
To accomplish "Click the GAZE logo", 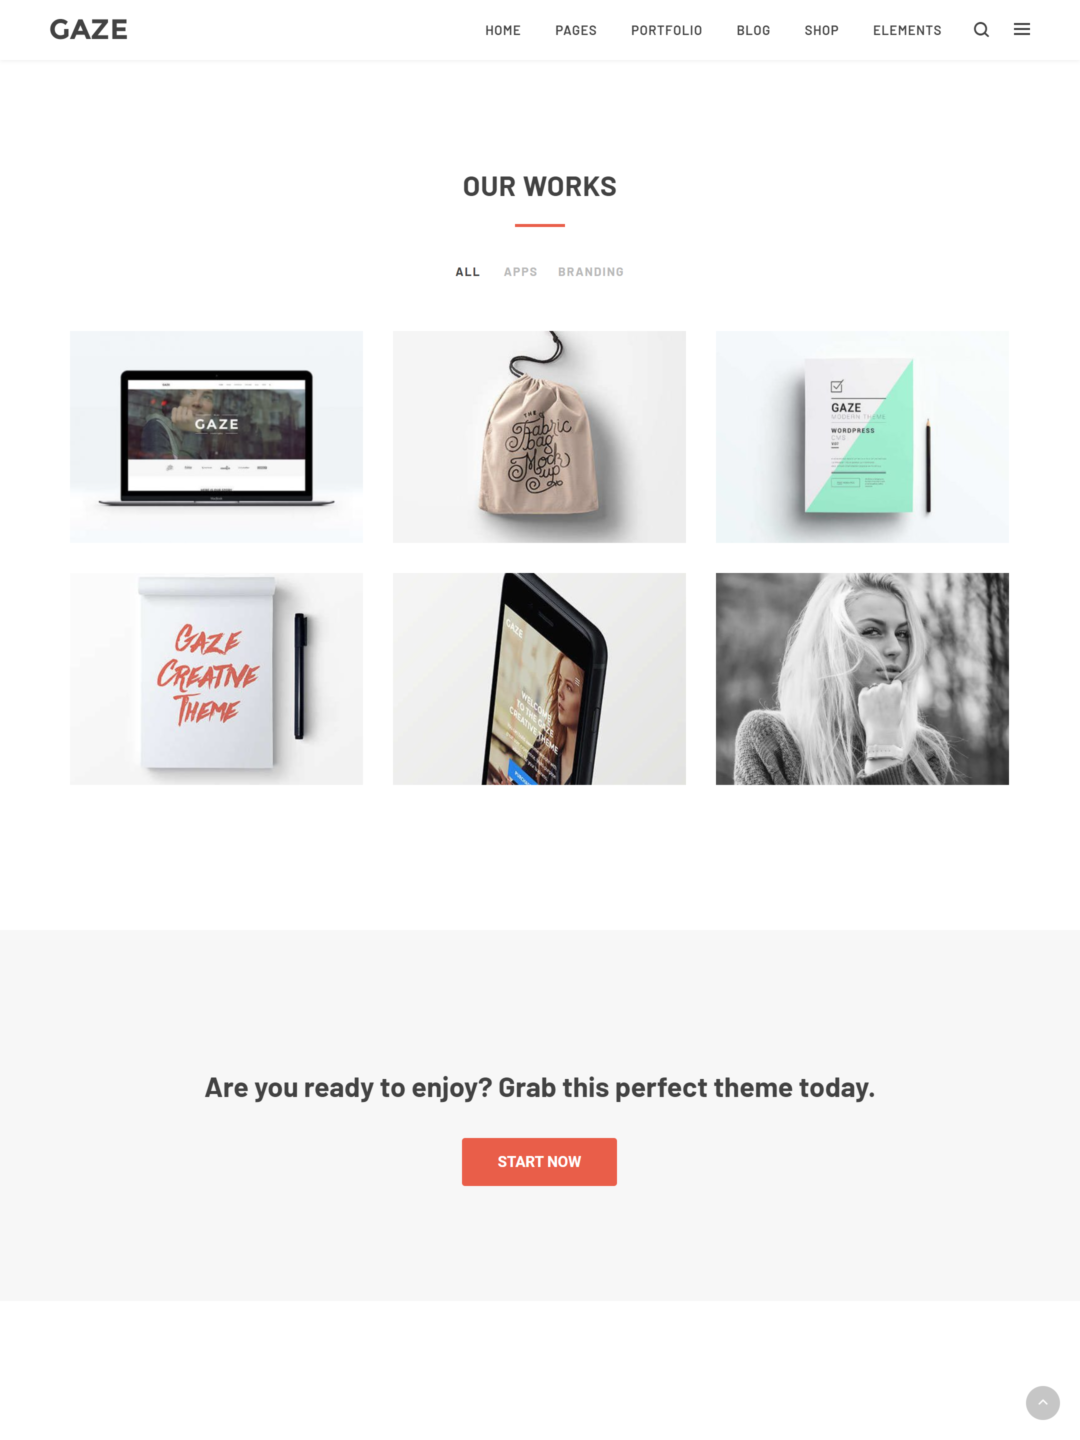I will (x=89, y=30).
